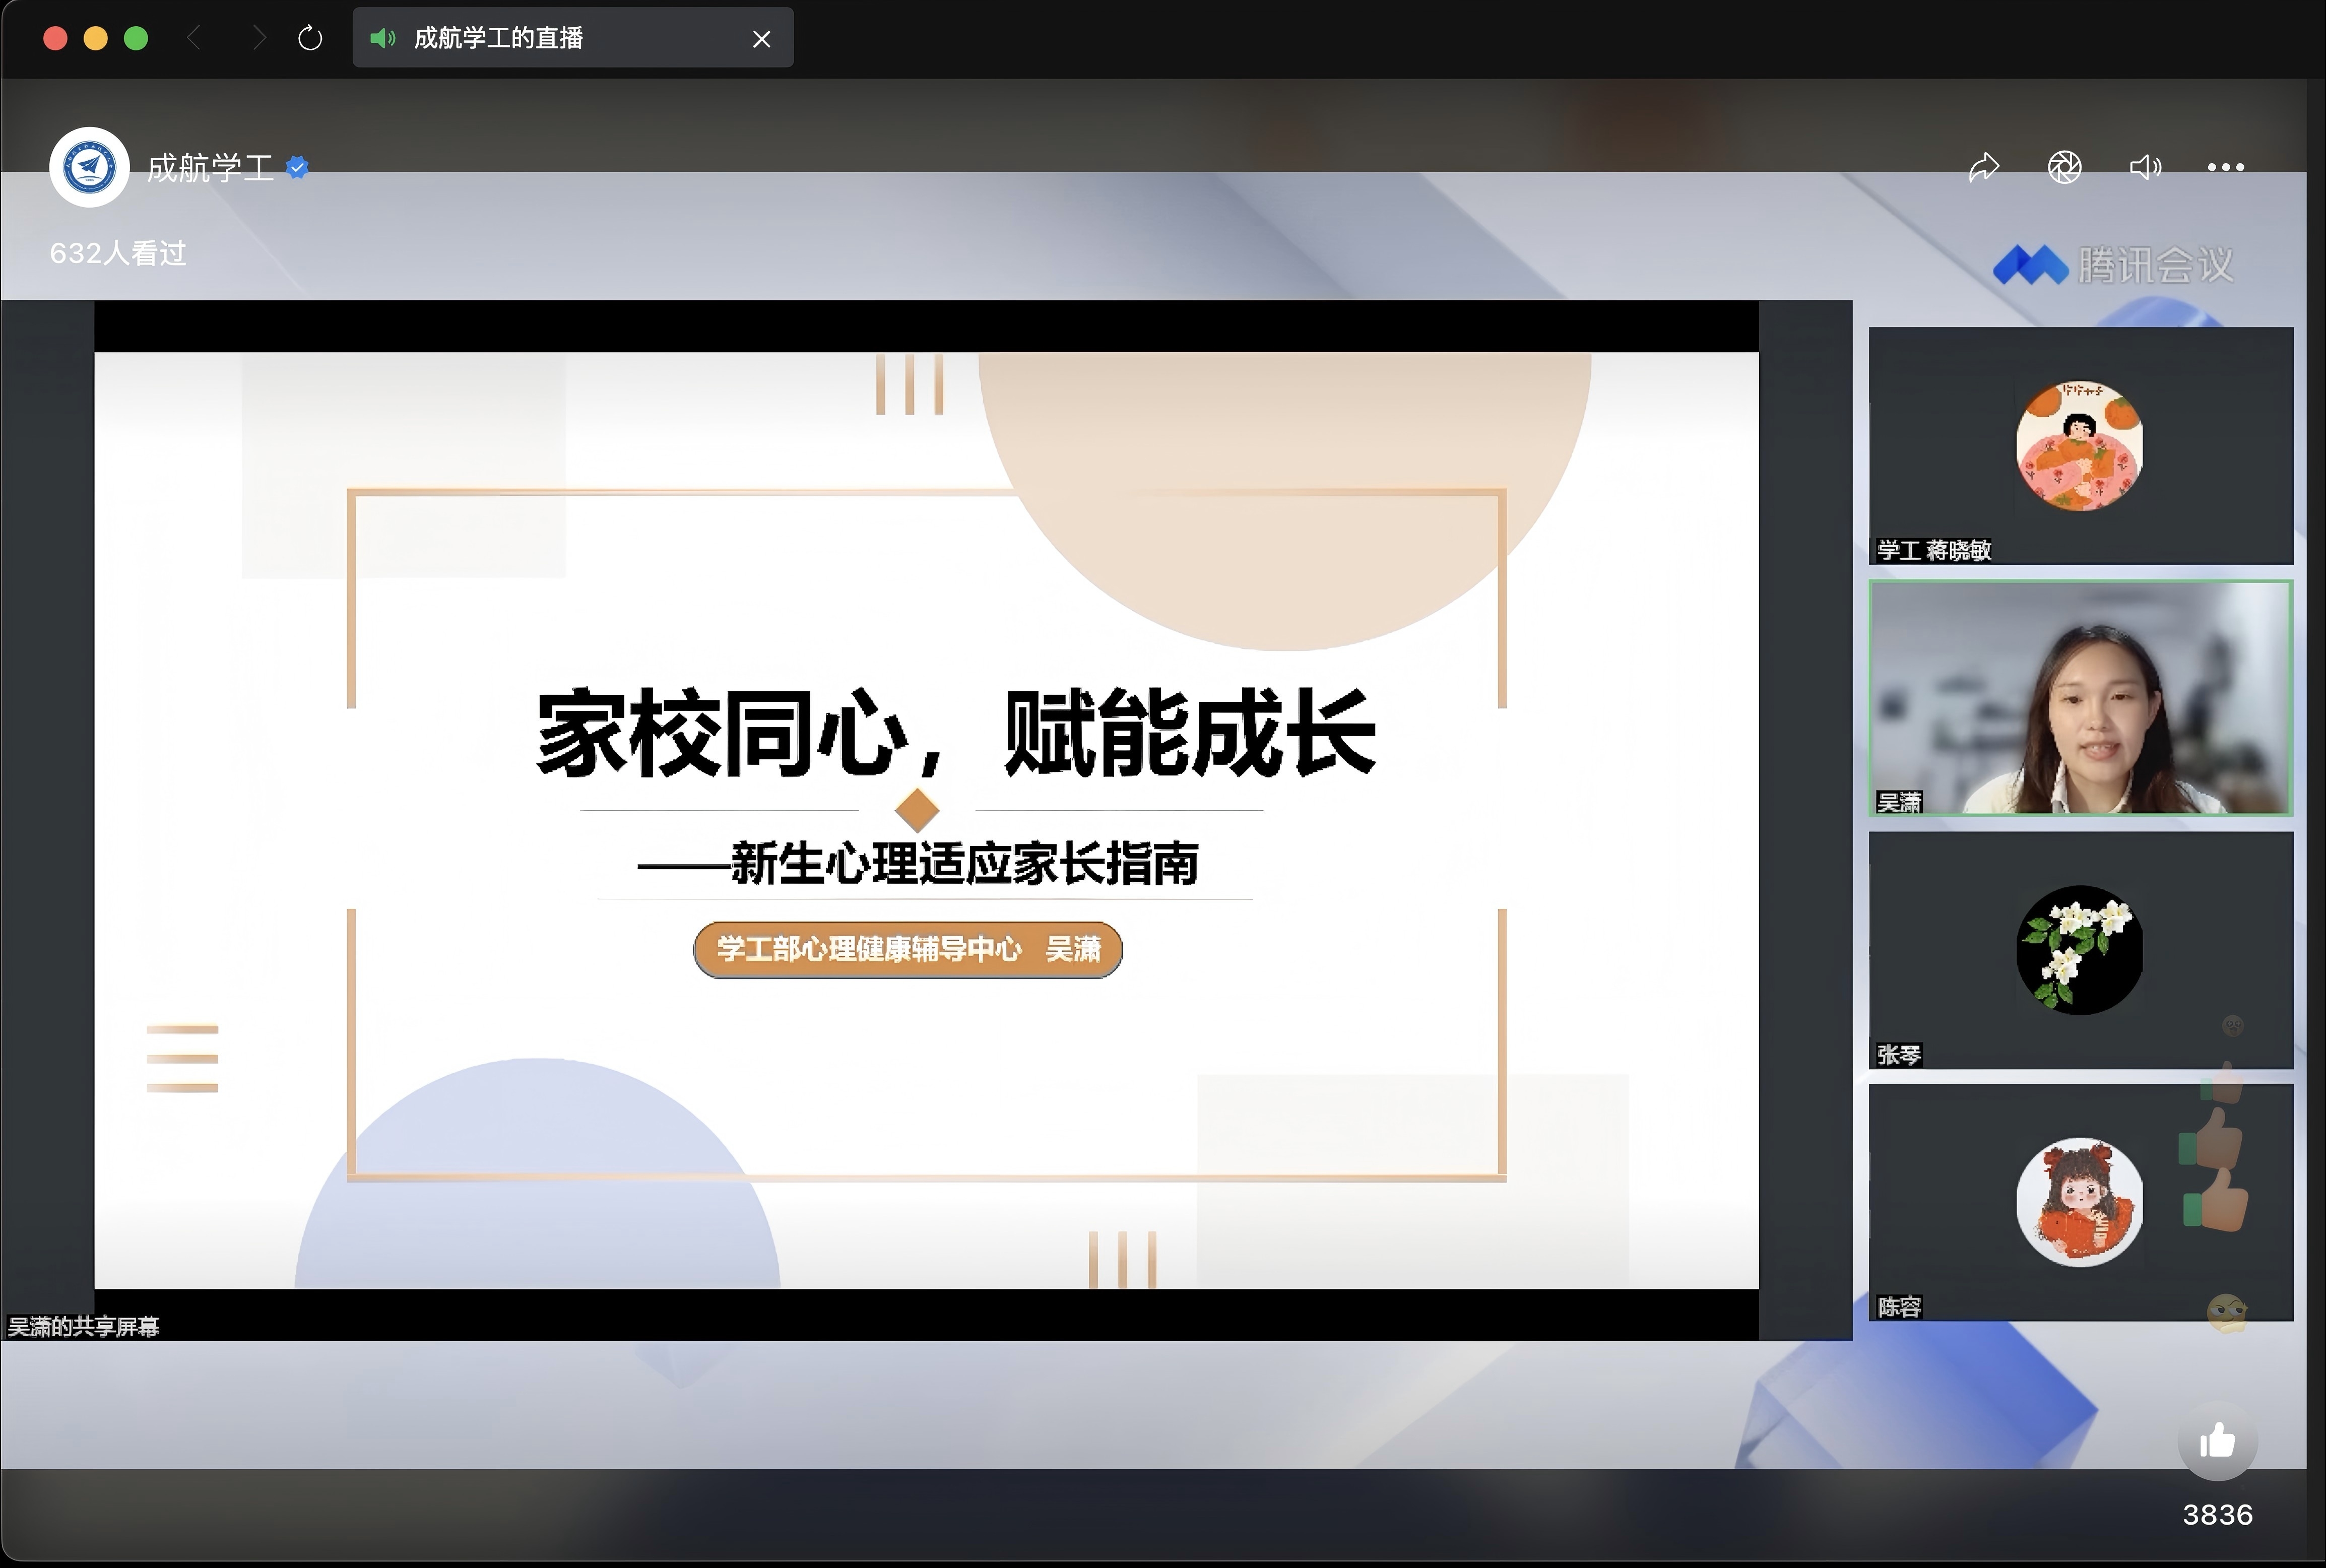Click the thumbs-up like button

tap(2217, 1442)
